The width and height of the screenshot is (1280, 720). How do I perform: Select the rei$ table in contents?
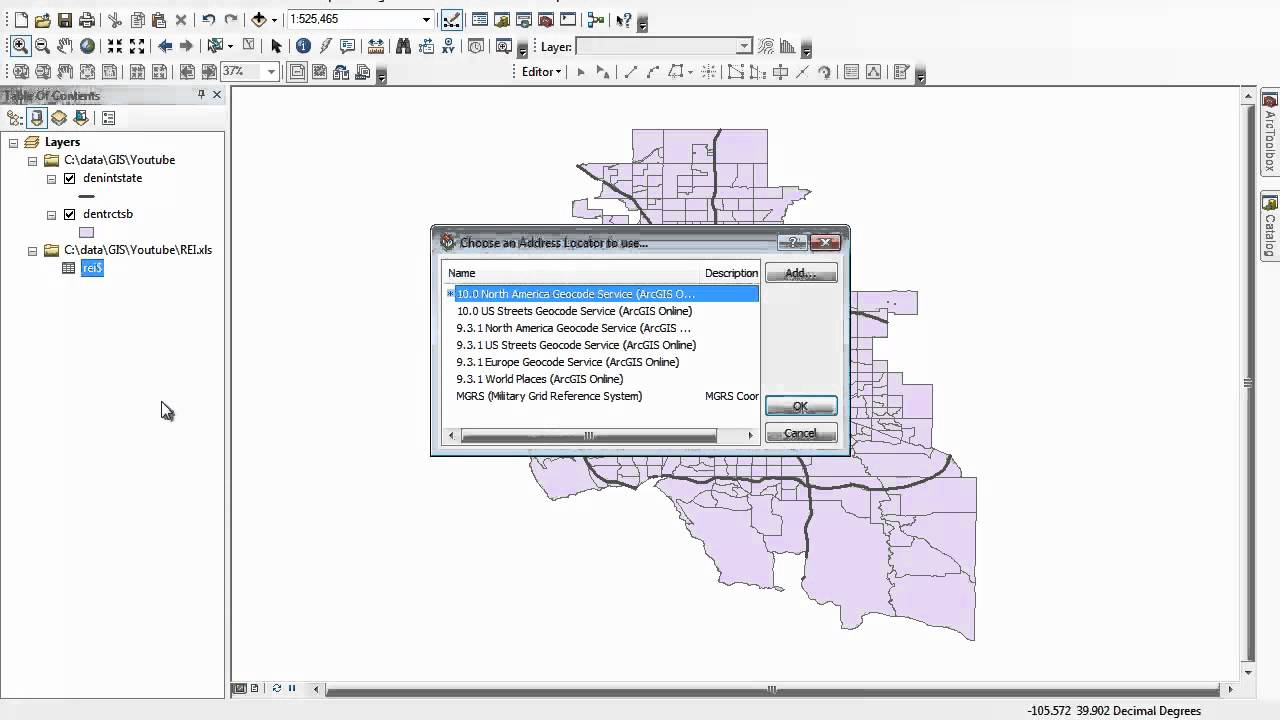(92, 268)
